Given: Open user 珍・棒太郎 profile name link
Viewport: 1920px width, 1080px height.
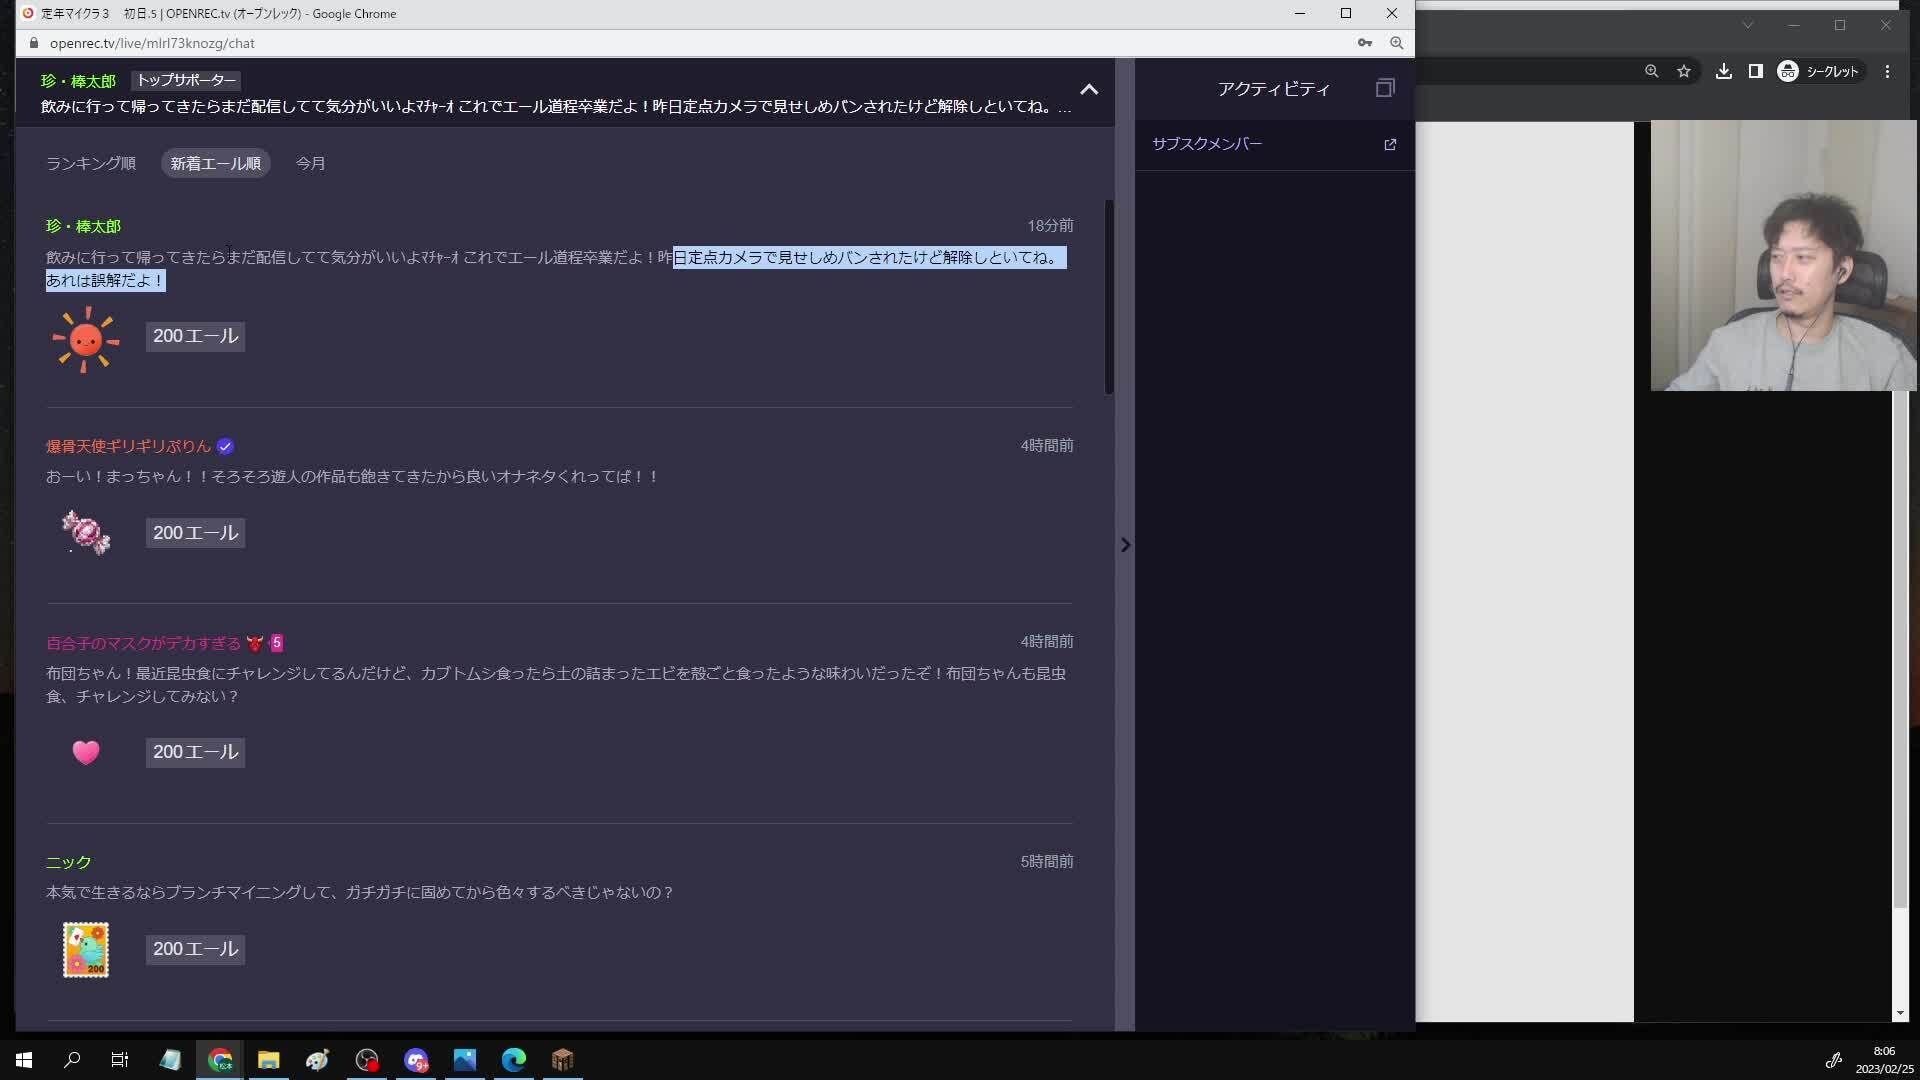Looking at the screenshot, I should coord(83,226).
